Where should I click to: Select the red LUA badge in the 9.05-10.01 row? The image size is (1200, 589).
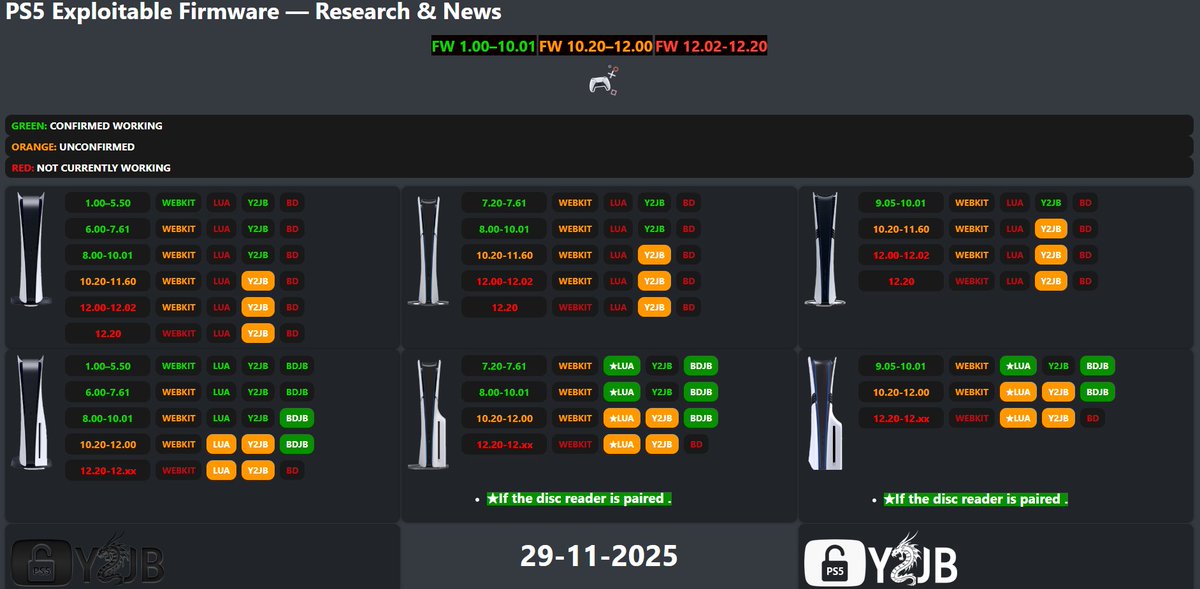pos(1015,203)
